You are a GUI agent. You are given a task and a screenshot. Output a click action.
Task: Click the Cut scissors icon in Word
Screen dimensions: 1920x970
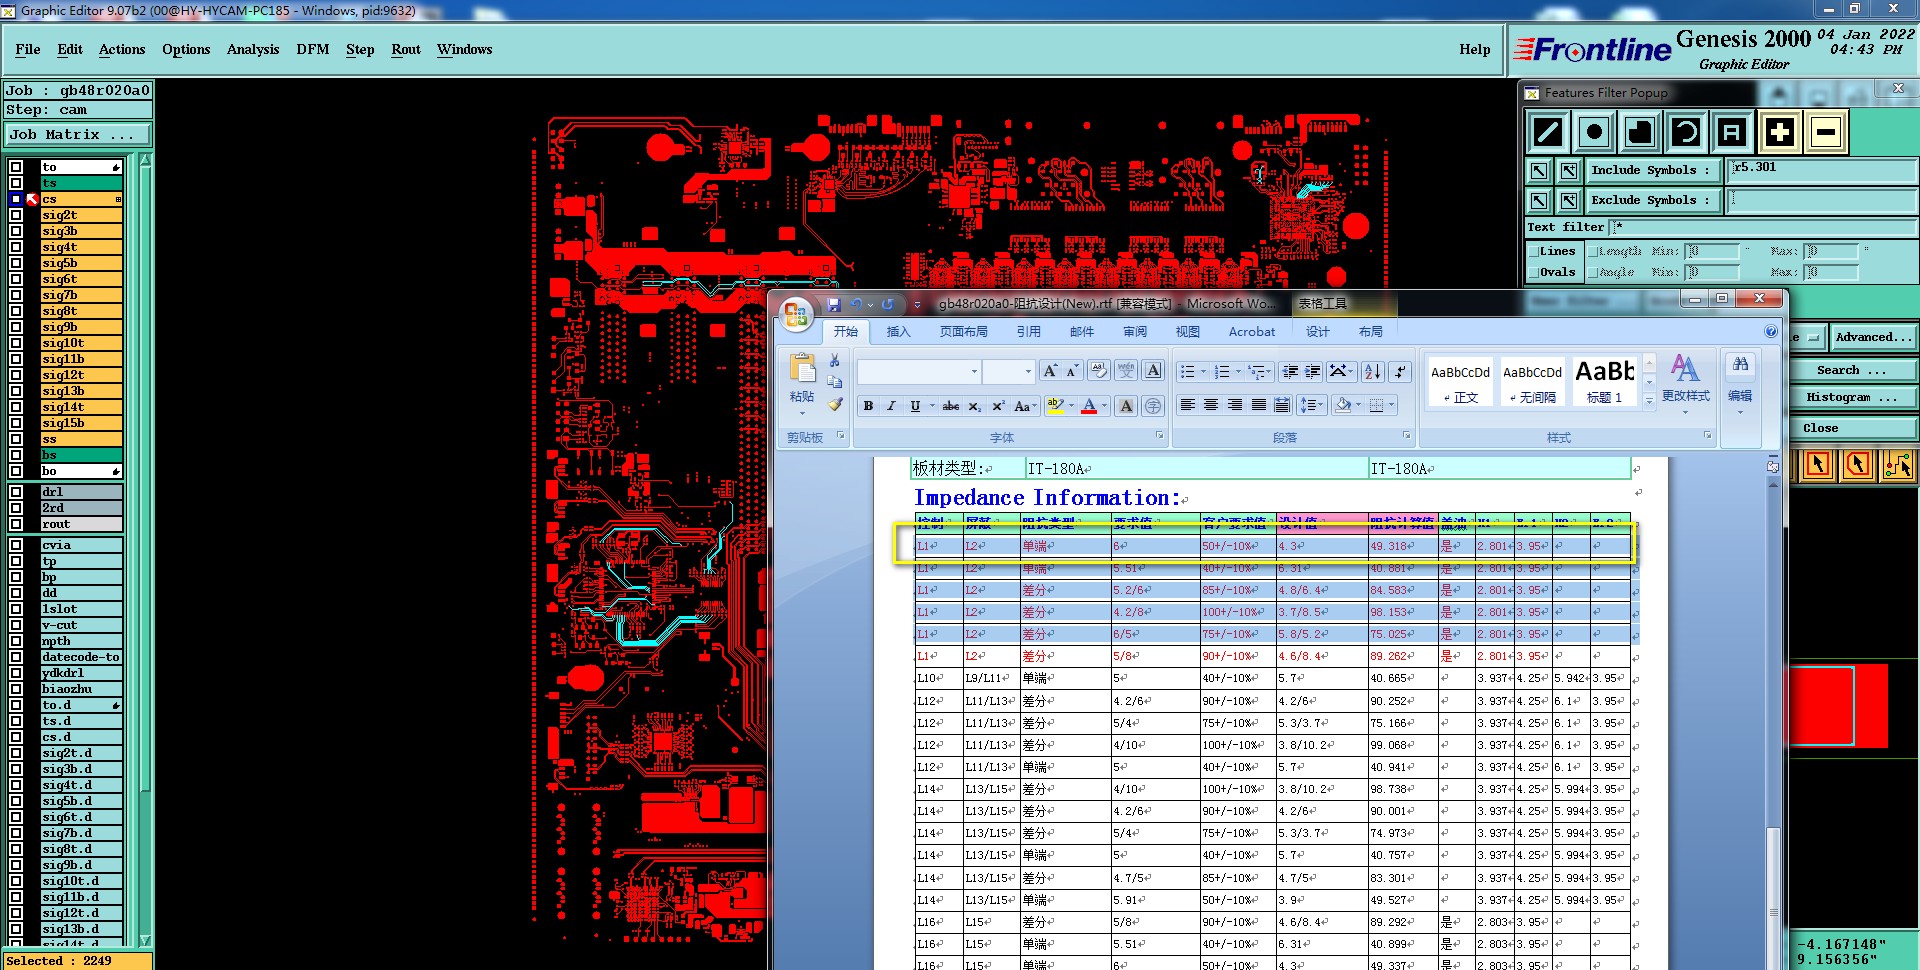point(835,361)
